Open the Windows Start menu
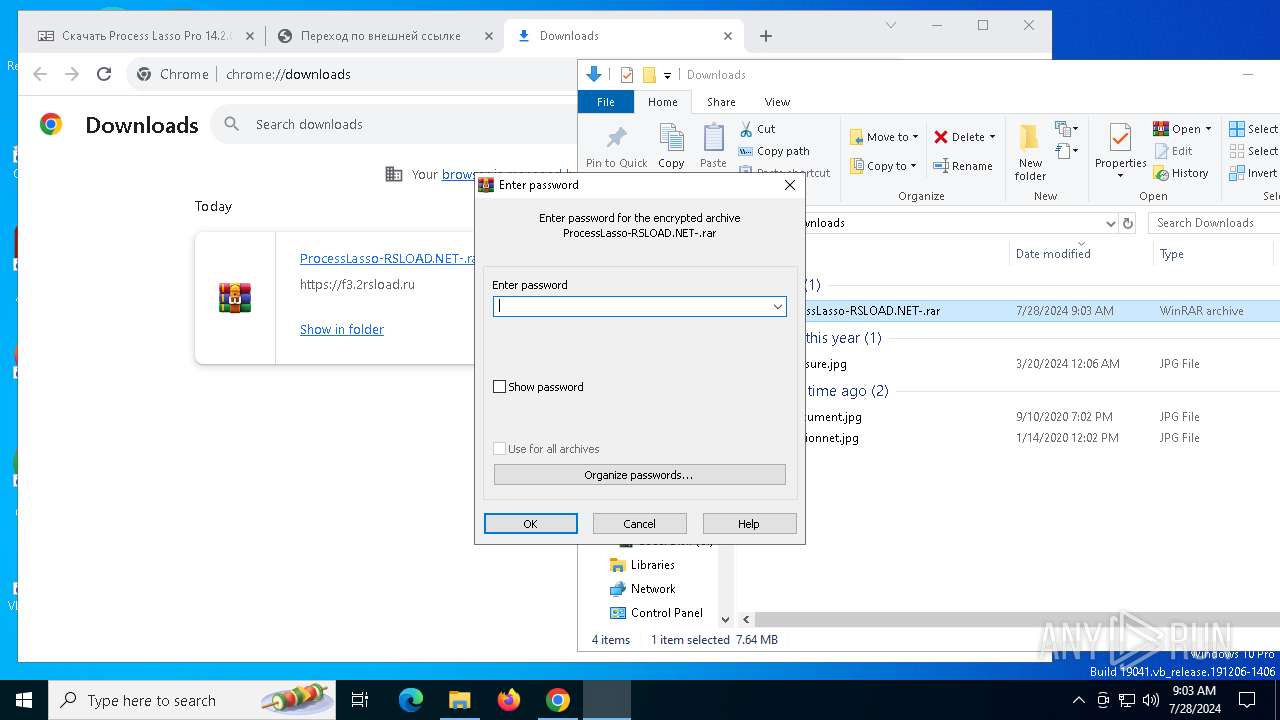 point(24,700)
